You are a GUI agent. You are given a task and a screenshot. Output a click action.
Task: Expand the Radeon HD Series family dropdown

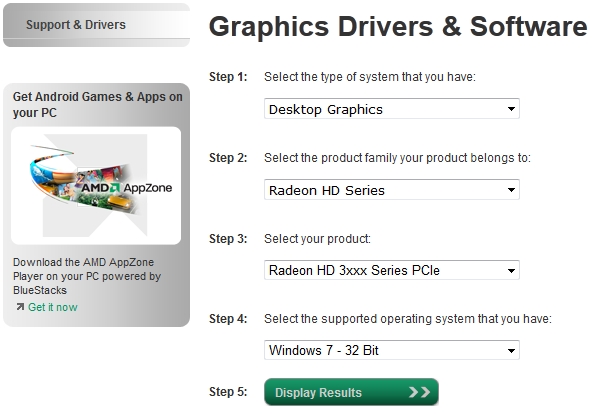pyautogui.click(x=392, y=190)
